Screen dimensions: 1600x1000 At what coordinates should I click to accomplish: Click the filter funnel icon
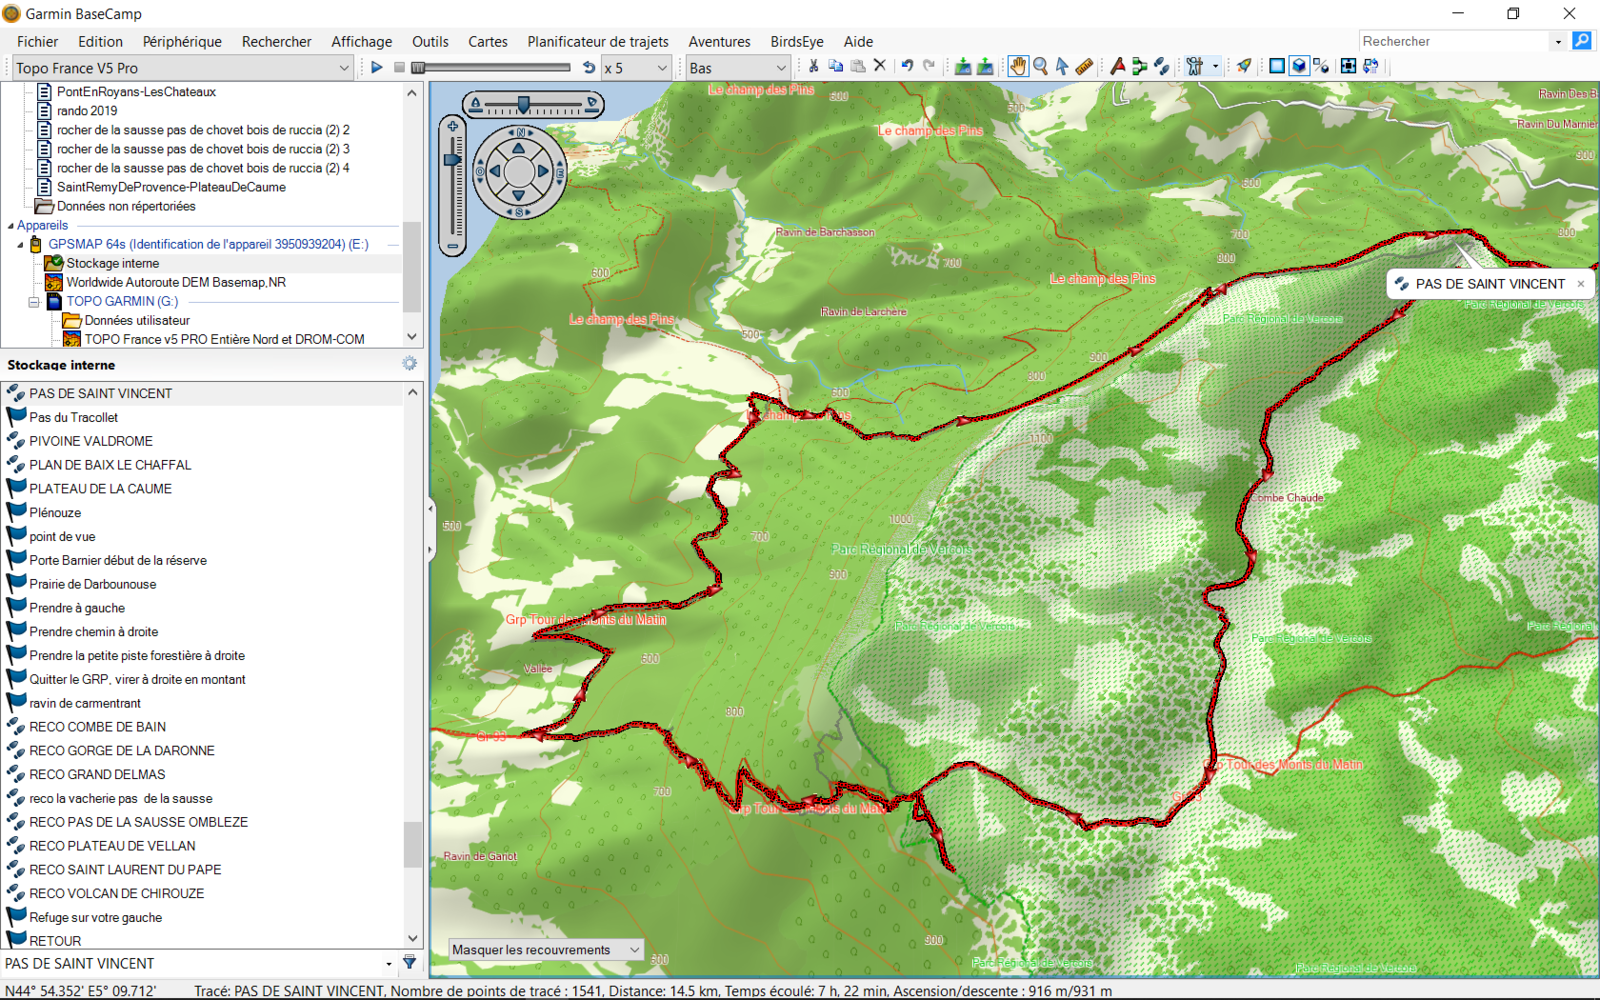point(409,962)
